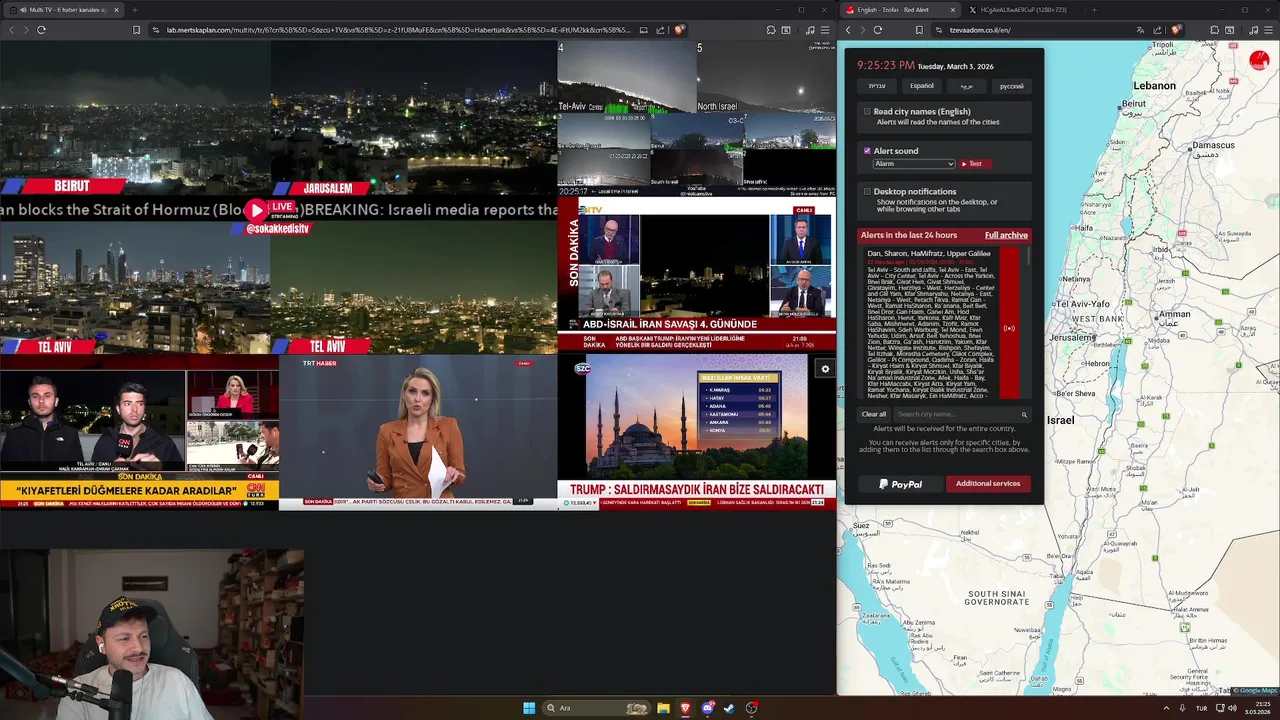Reload the tzevaadom Red Alert page

[x=878, y=30]
